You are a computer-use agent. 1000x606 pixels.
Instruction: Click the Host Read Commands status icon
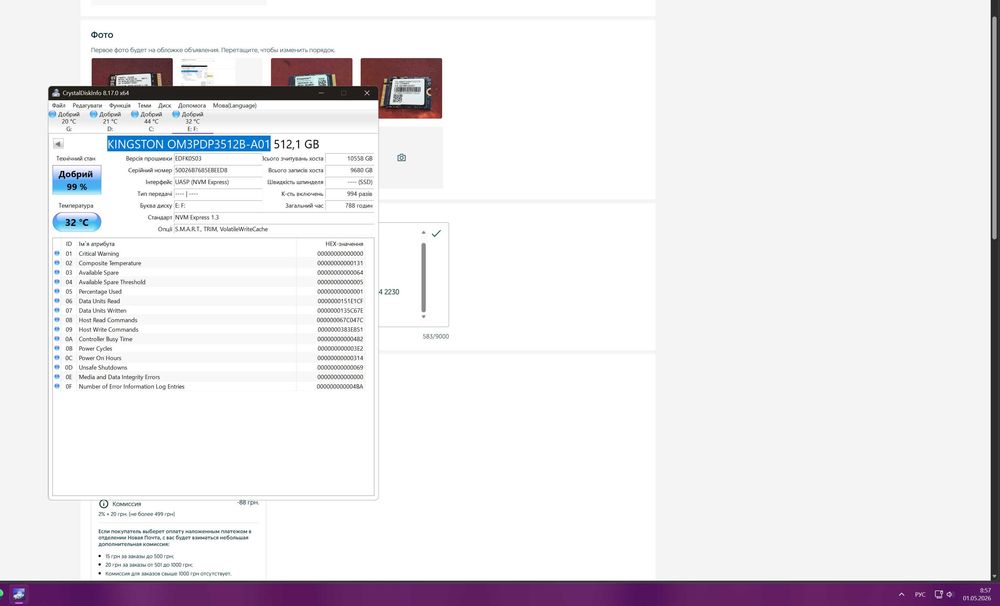[57, 320]
